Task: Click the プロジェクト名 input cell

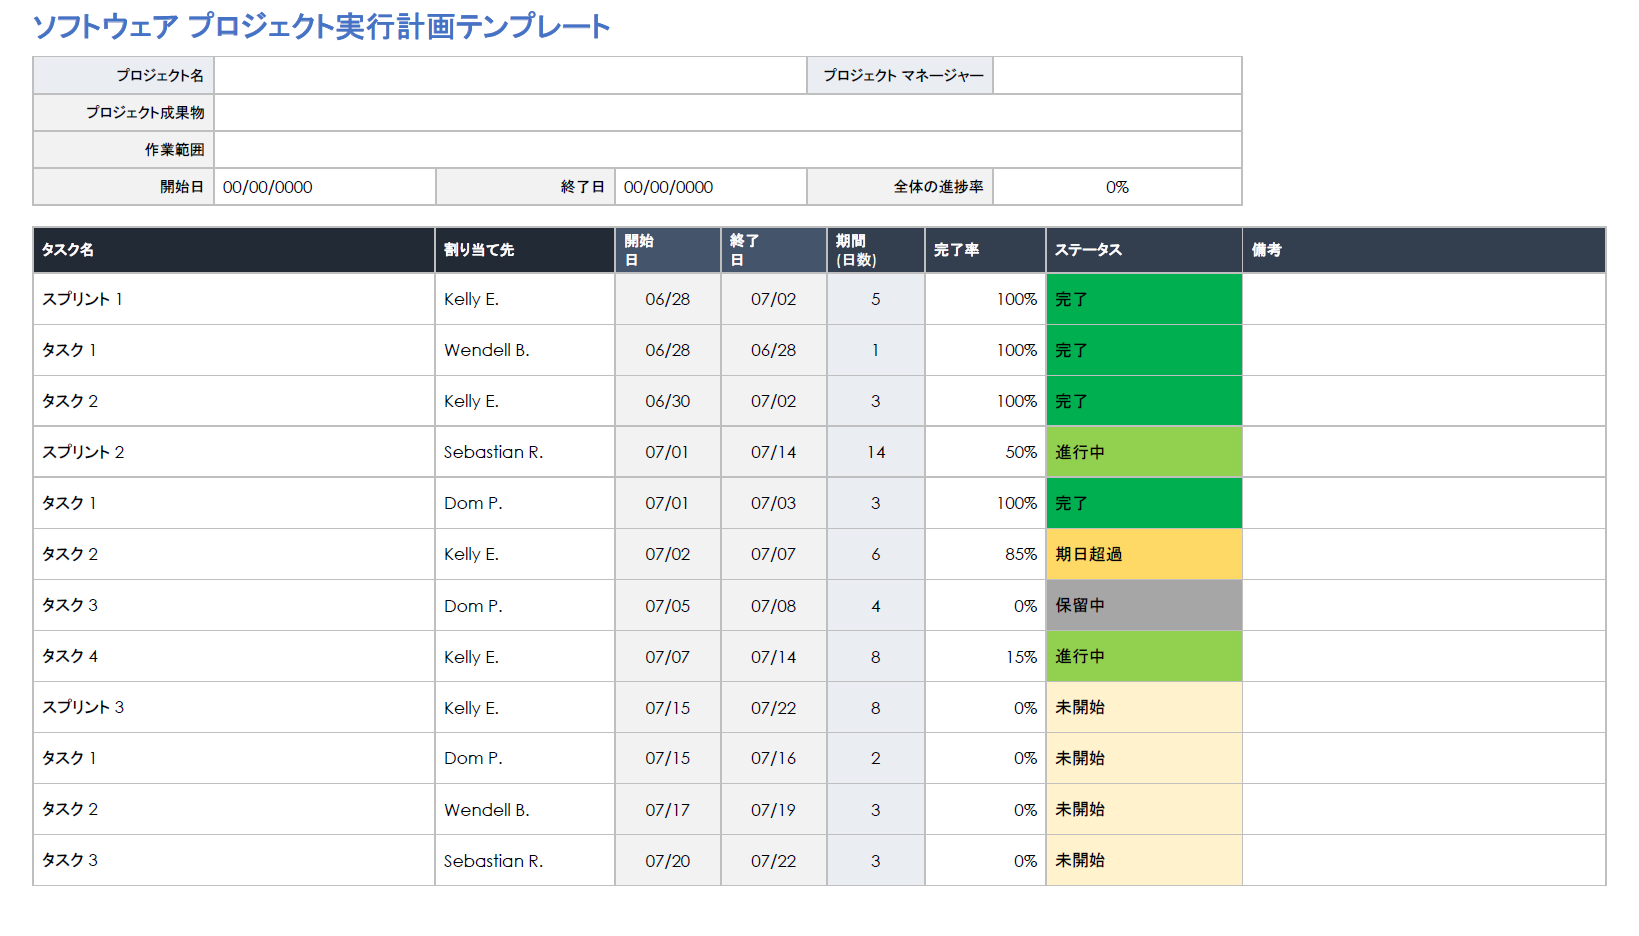Action: [510, 75]
